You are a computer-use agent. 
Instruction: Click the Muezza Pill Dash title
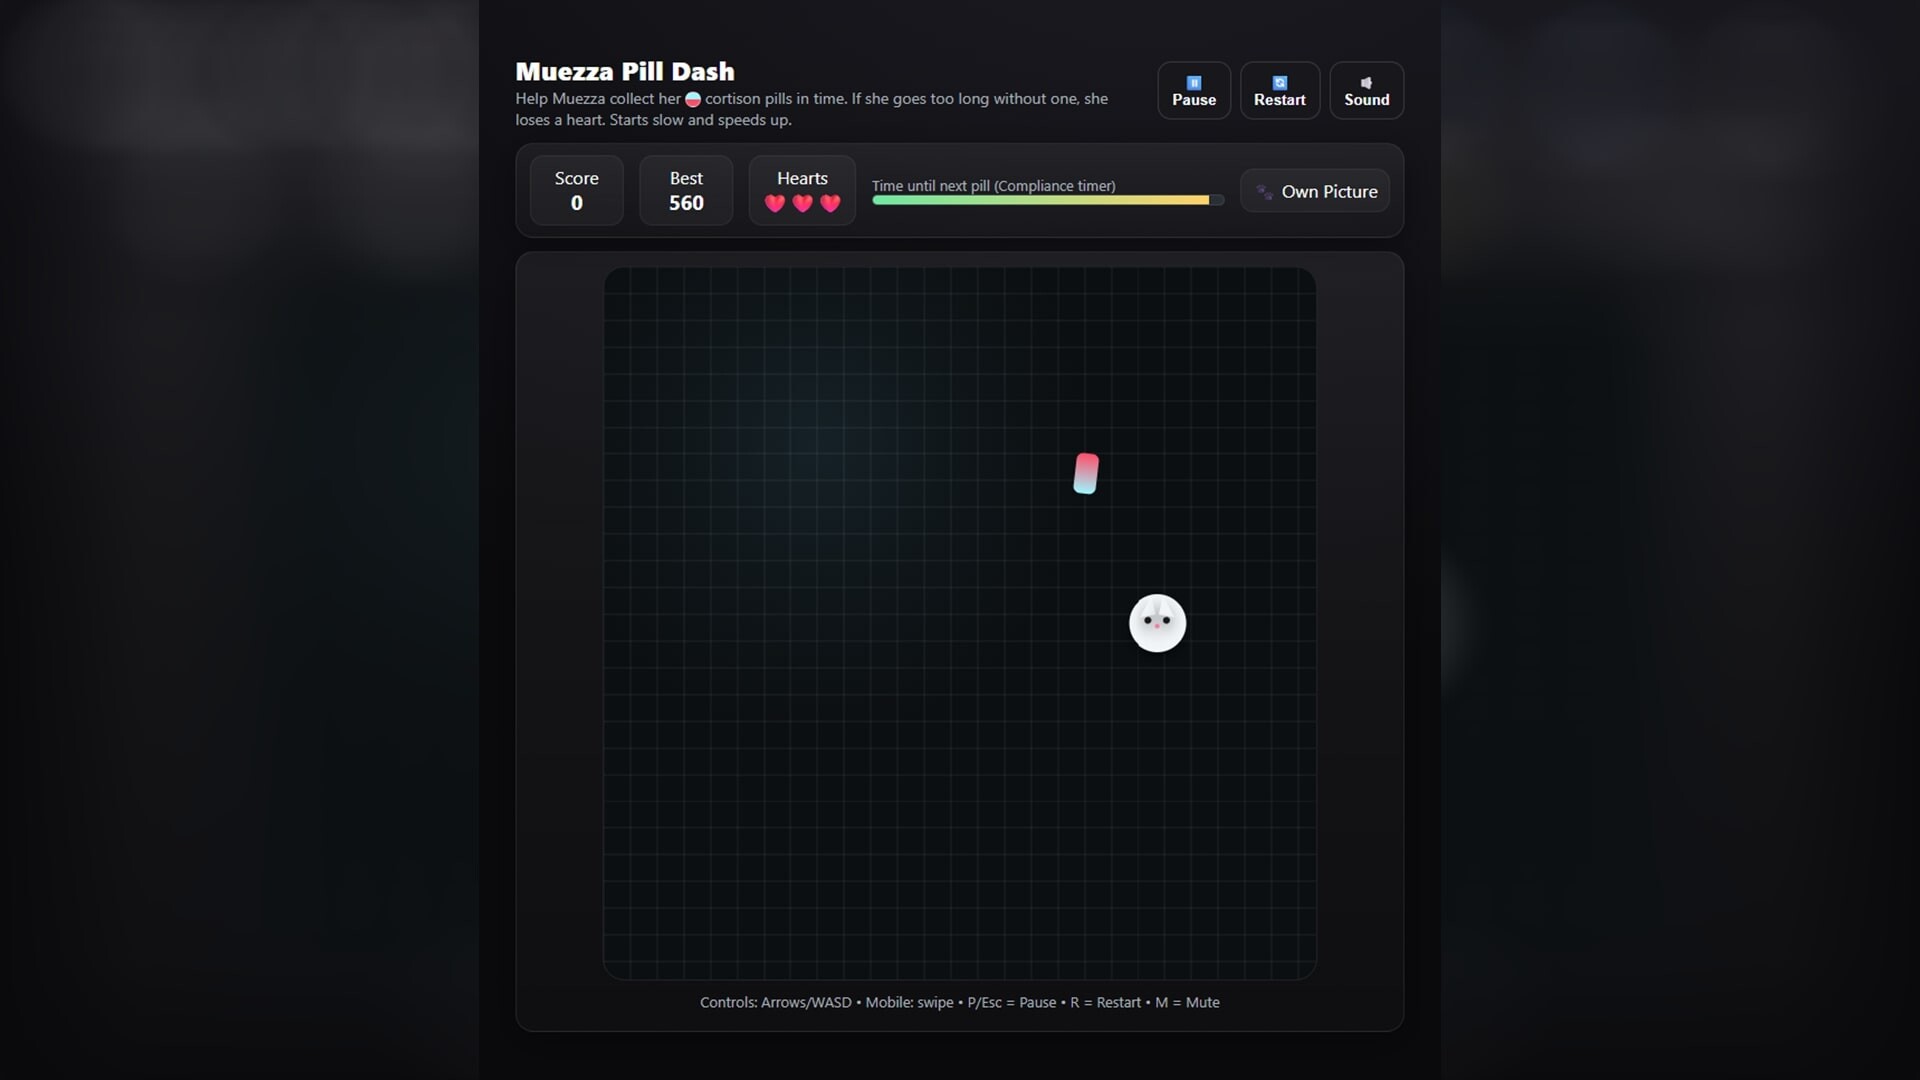tap(624, 71)
